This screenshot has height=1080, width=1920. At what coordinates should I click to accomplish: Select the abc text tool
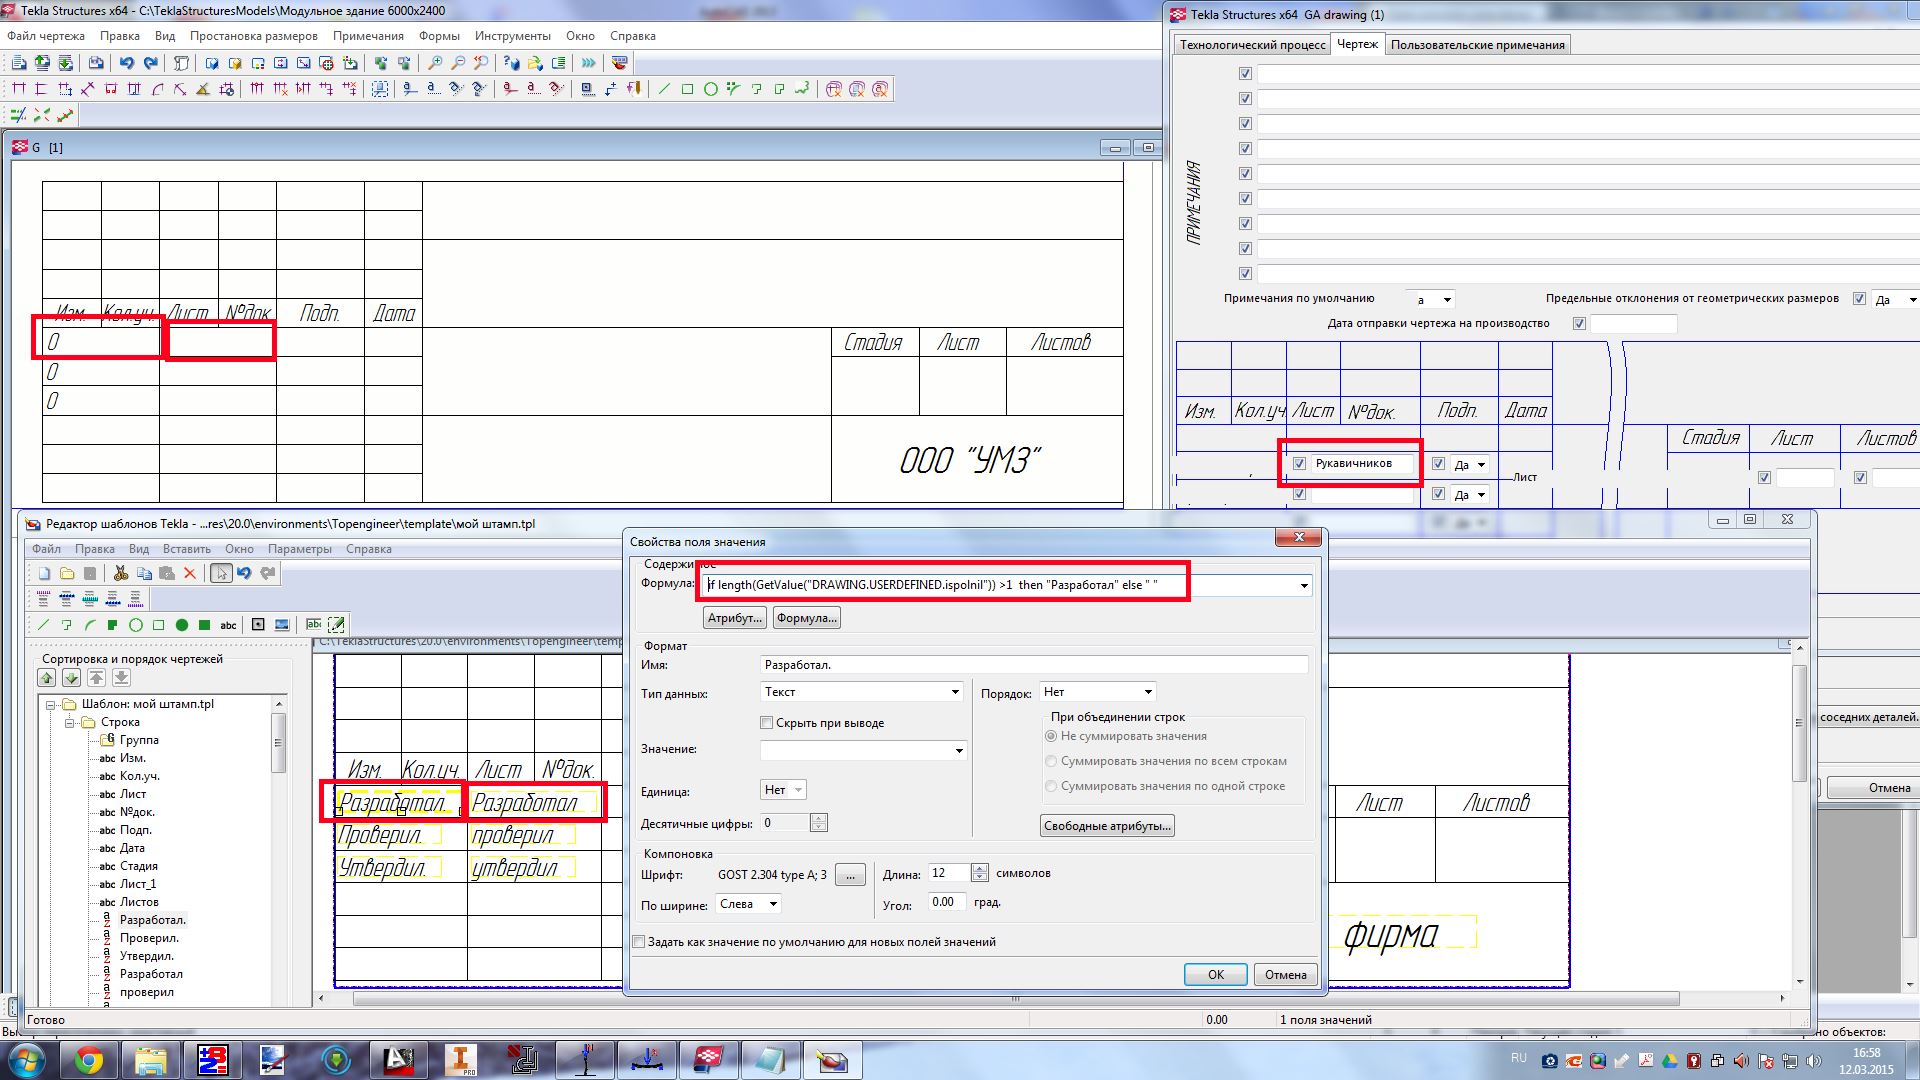(228, 625)
